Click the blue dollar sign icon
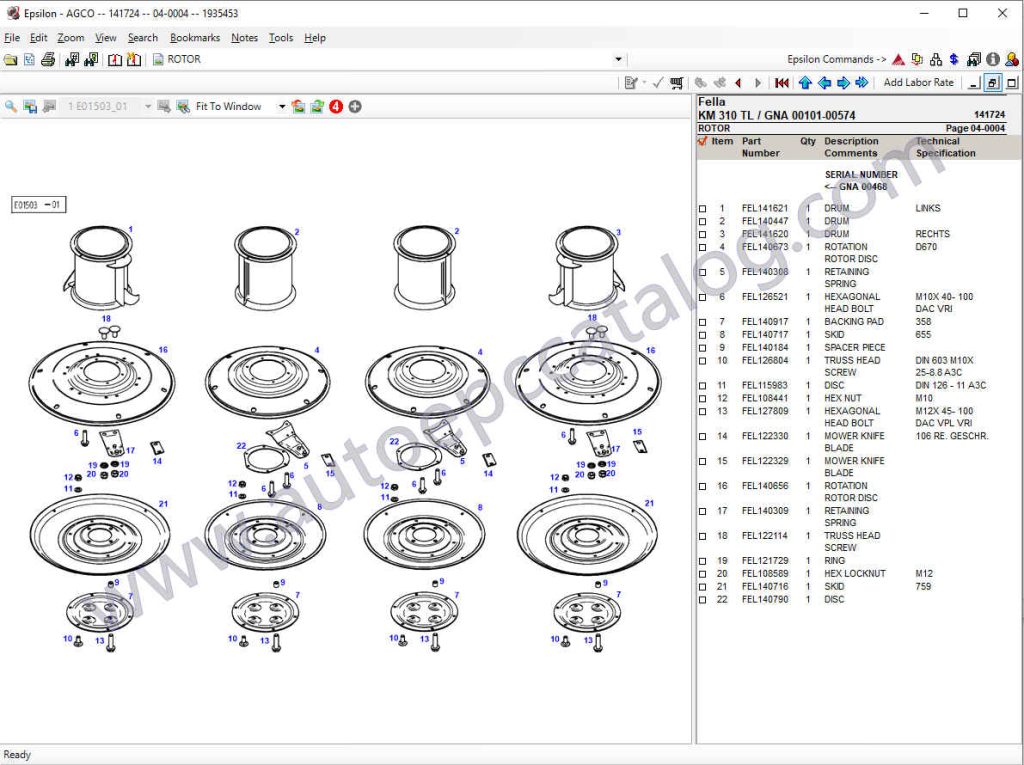The width and height of the screenshot is (1024, 765). pos(954,60)
